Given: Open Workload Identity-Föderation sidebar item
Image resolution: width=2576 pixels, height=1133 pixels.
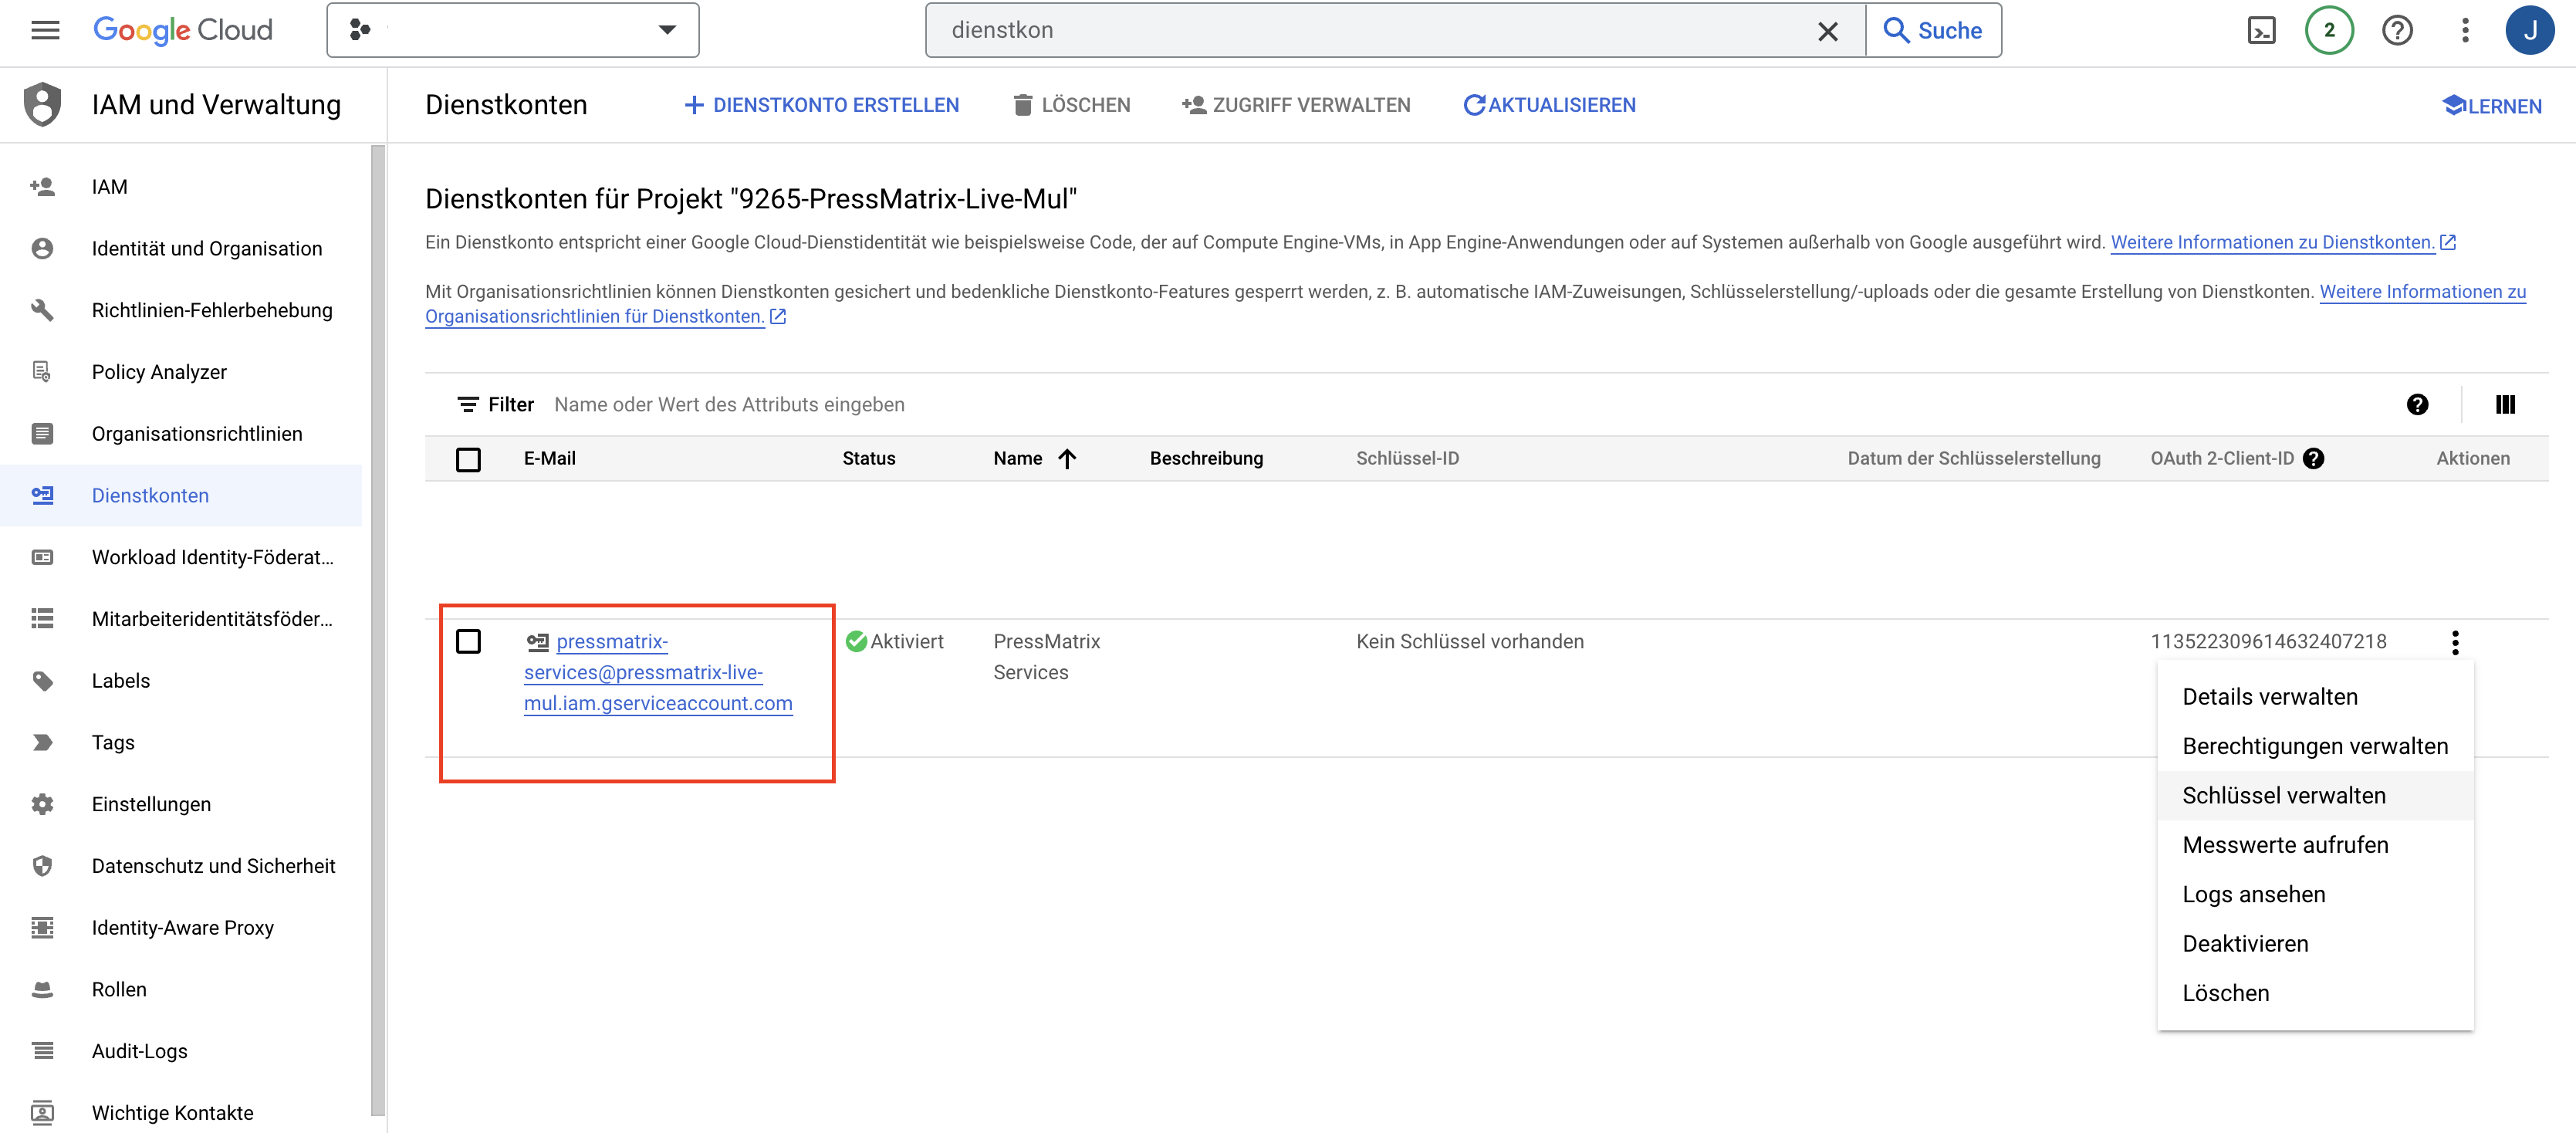Looking at the screenshot, I should click(x=181, y=557).
